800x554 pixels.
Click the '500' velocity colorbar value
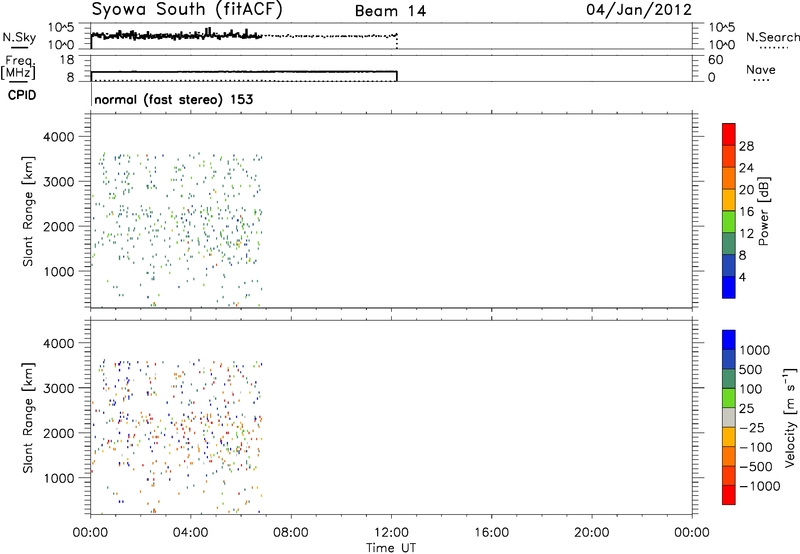(x=750, y=370)
